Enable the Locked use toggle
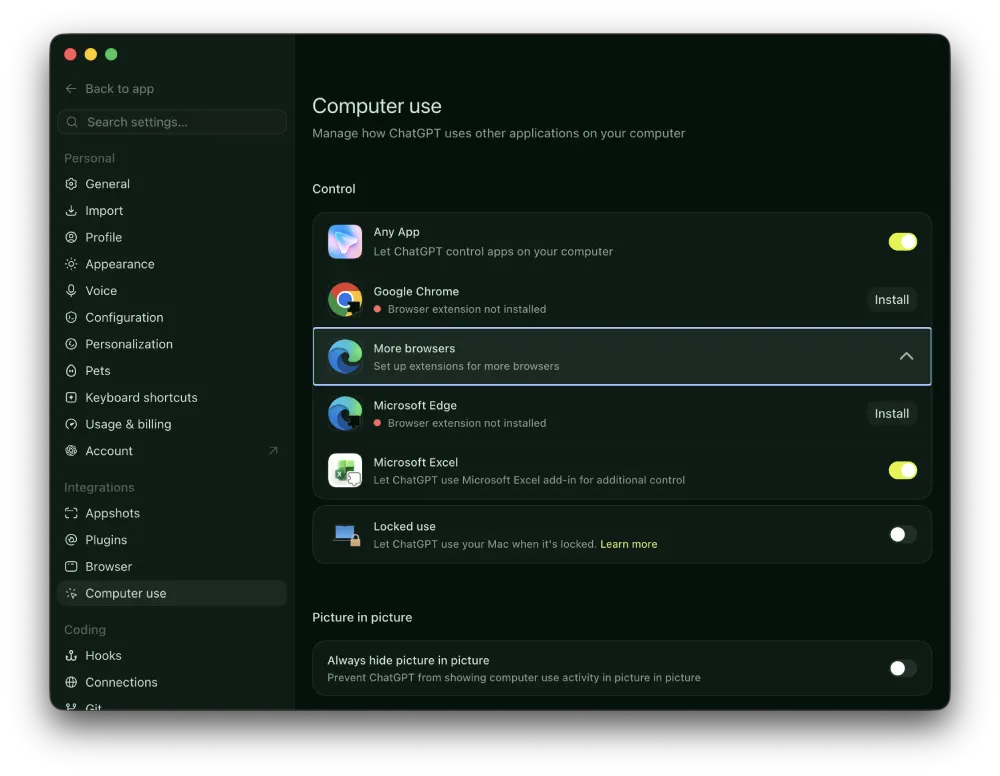This screenshot has height=776, width=1000. click(902, 534)
